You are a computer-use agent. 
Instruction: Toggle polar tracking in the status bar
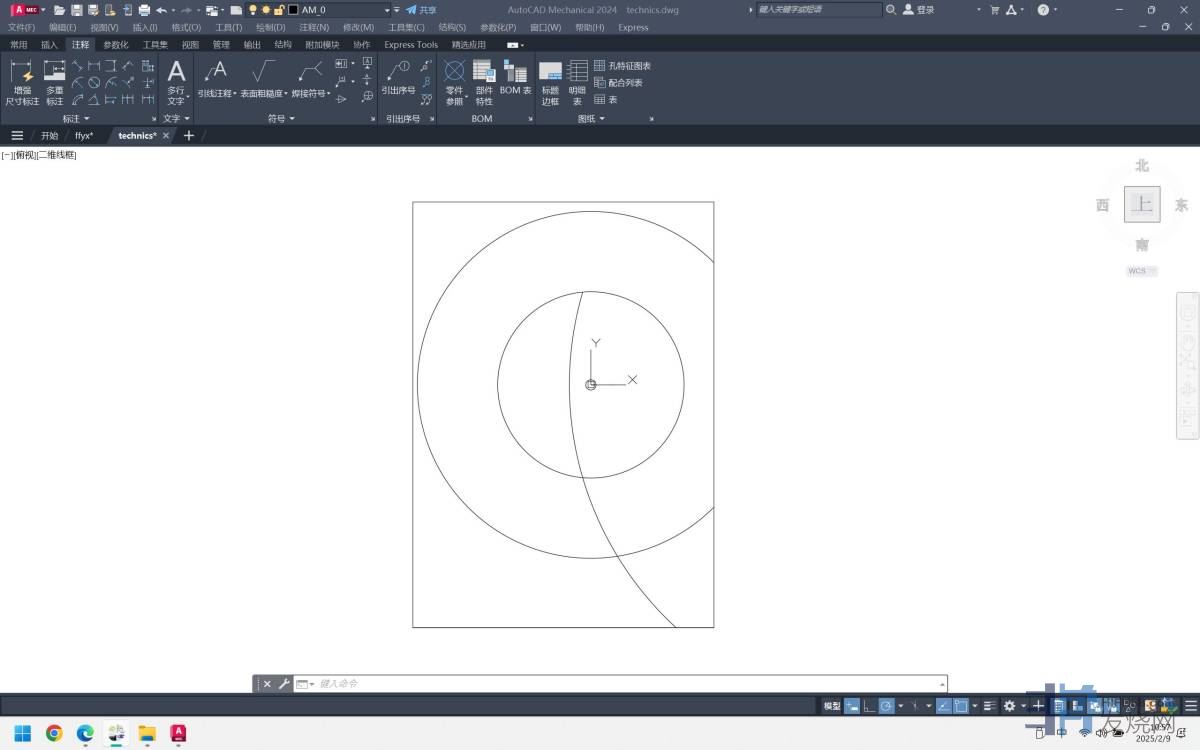coord(885,706)
